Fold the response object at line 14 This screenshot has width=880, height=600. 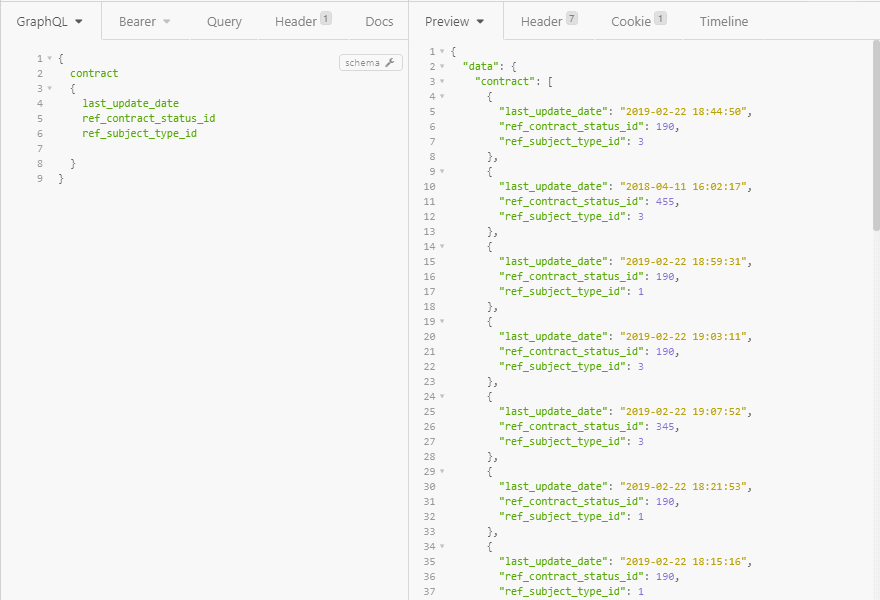click(442, 246)
